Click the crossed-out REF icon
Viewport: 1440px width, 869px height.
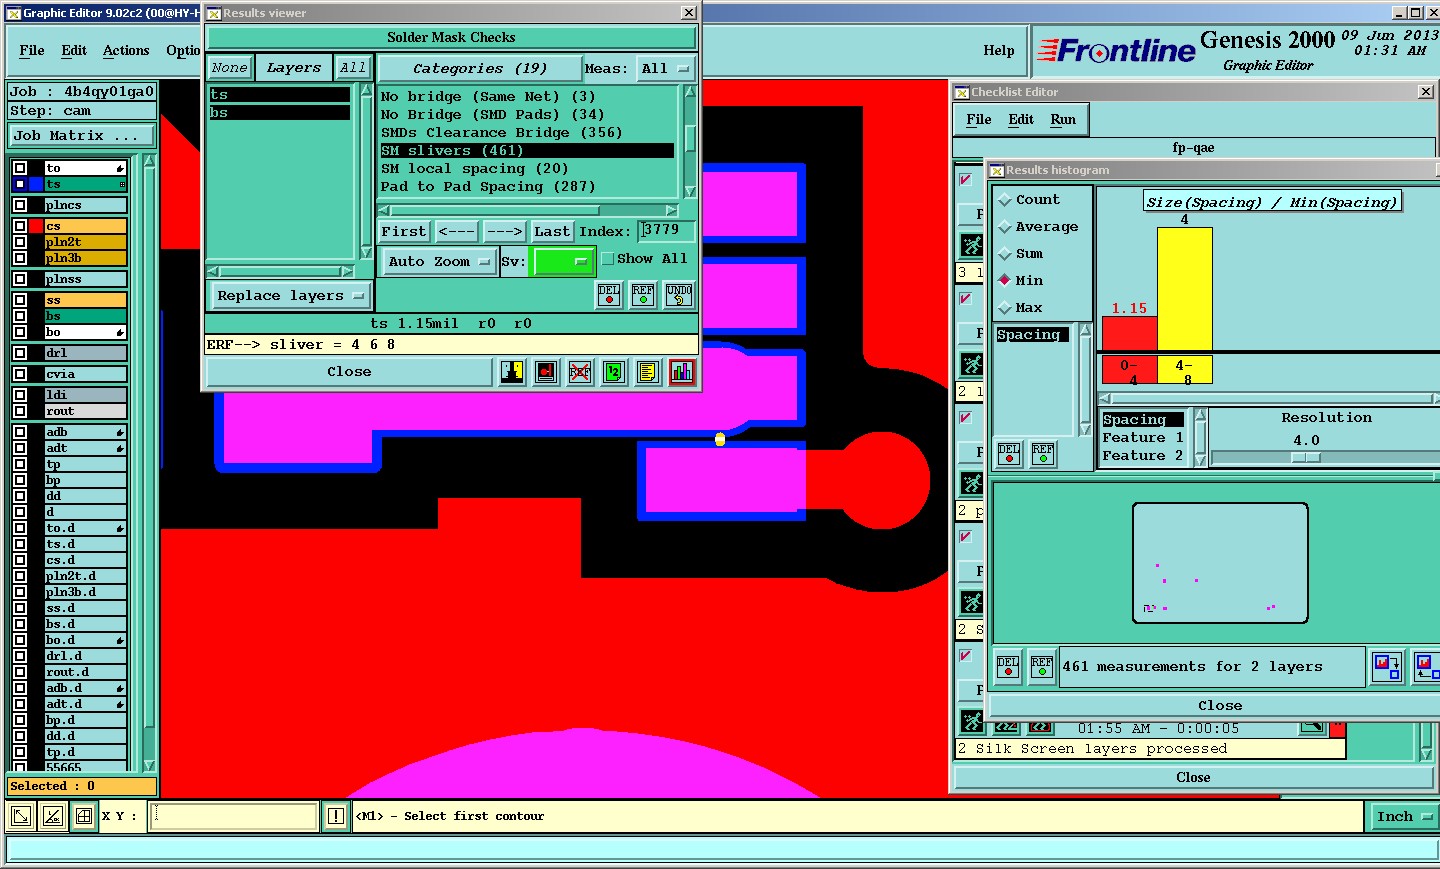point(580,372)
